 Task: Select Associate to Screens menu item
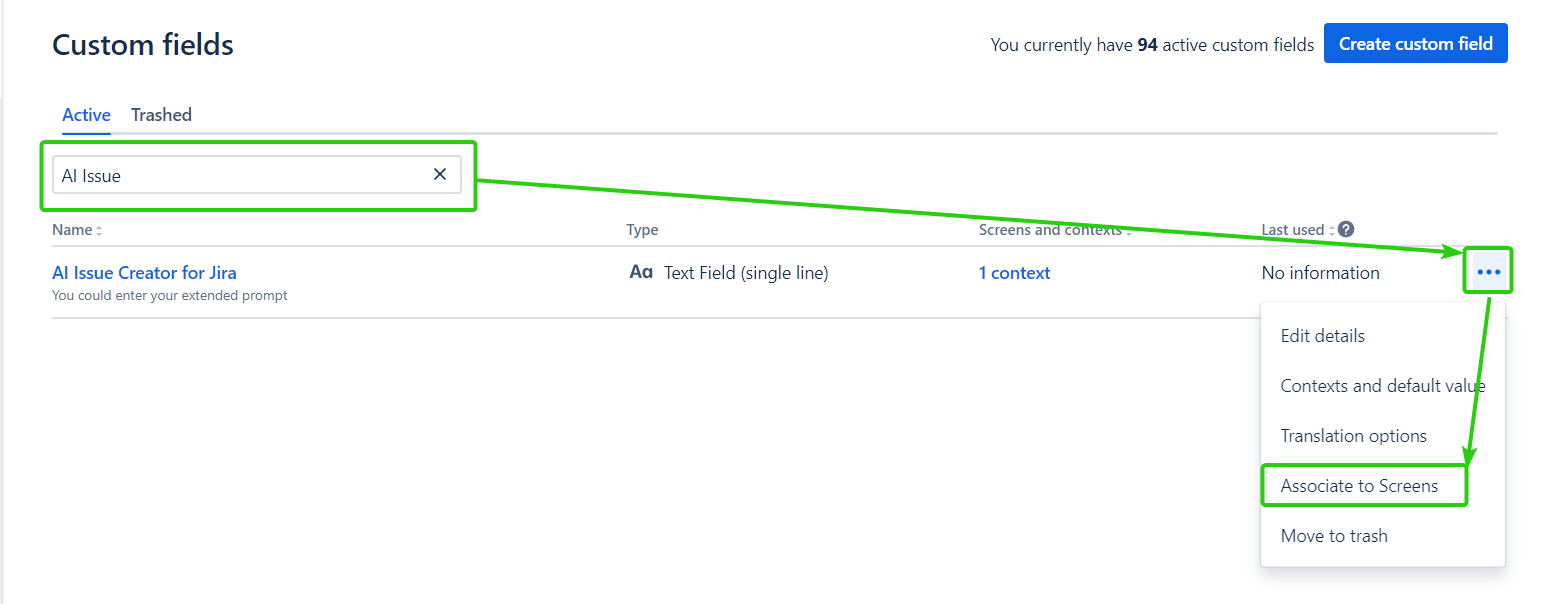[1359, 486]
